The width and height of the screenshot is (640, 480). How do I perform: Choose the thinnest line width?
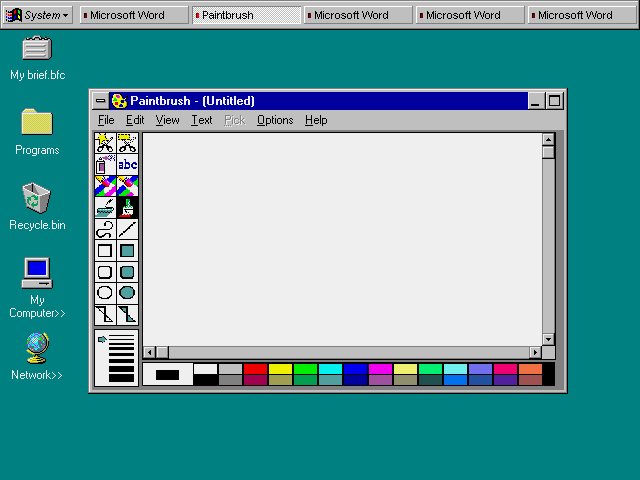[121, 337]
